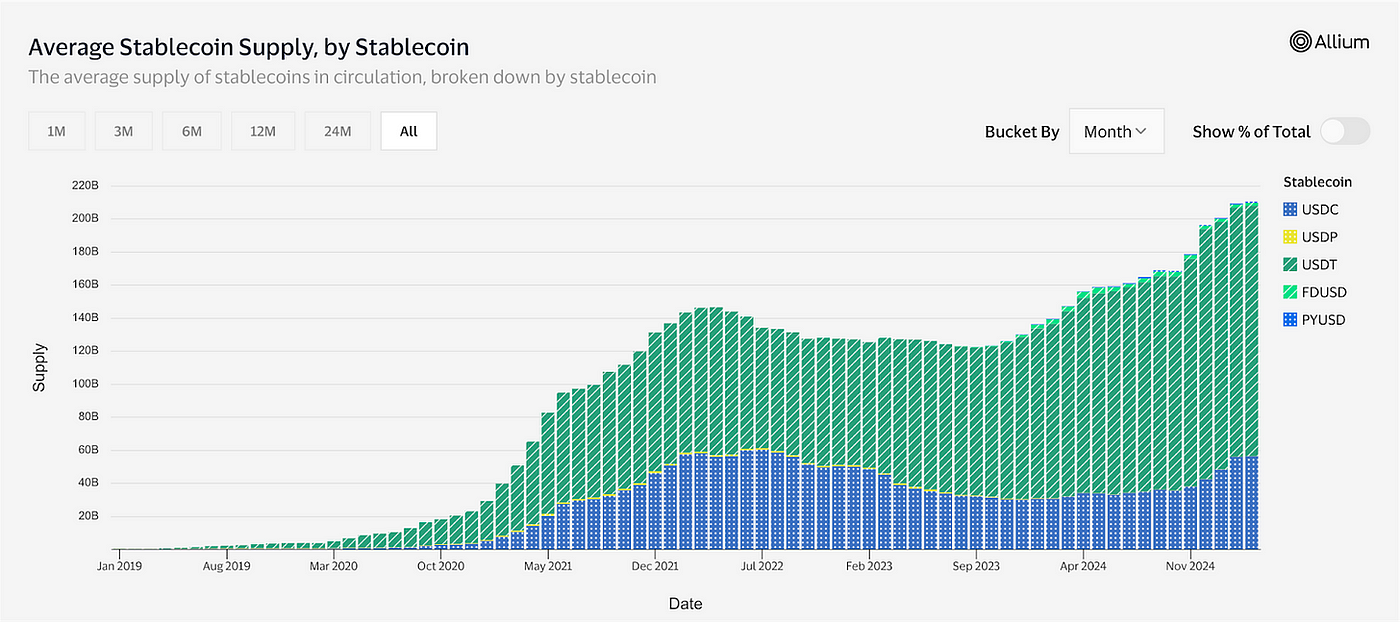Image resolution: width=1400 pixels, height=622 pixels.
Task: Click the FDUSD legend swatch icon
Action: pyautogui.click(x=1292, y=291)
